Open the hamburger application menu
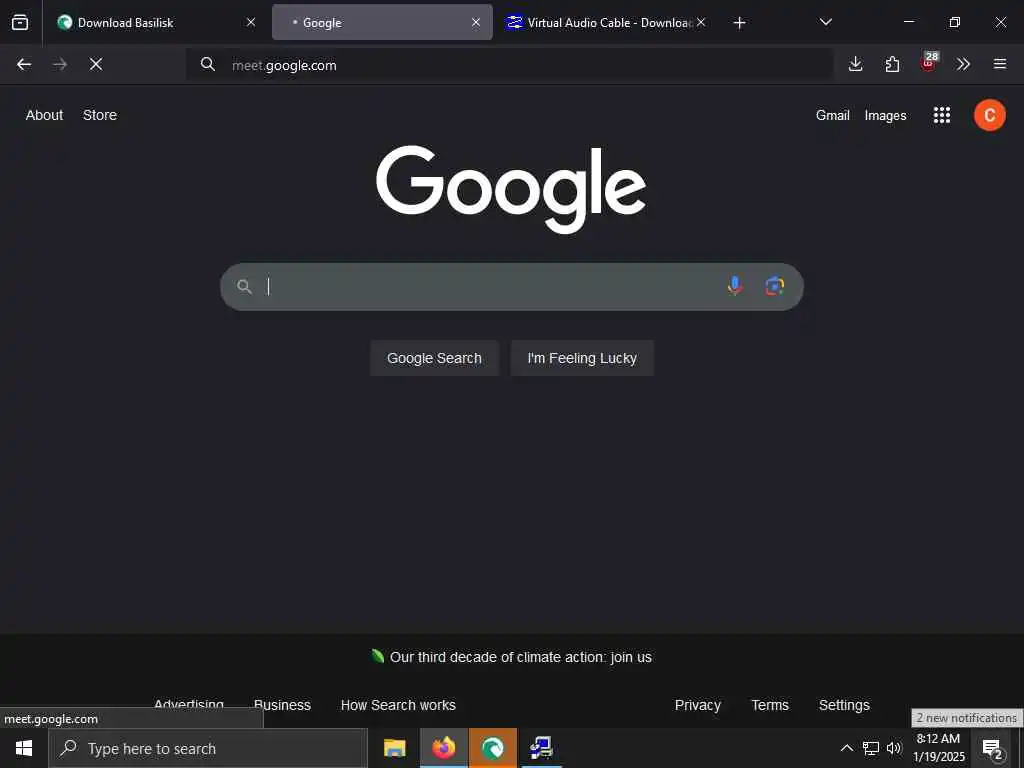1024x768 pixels. [x=1000, y=64]
